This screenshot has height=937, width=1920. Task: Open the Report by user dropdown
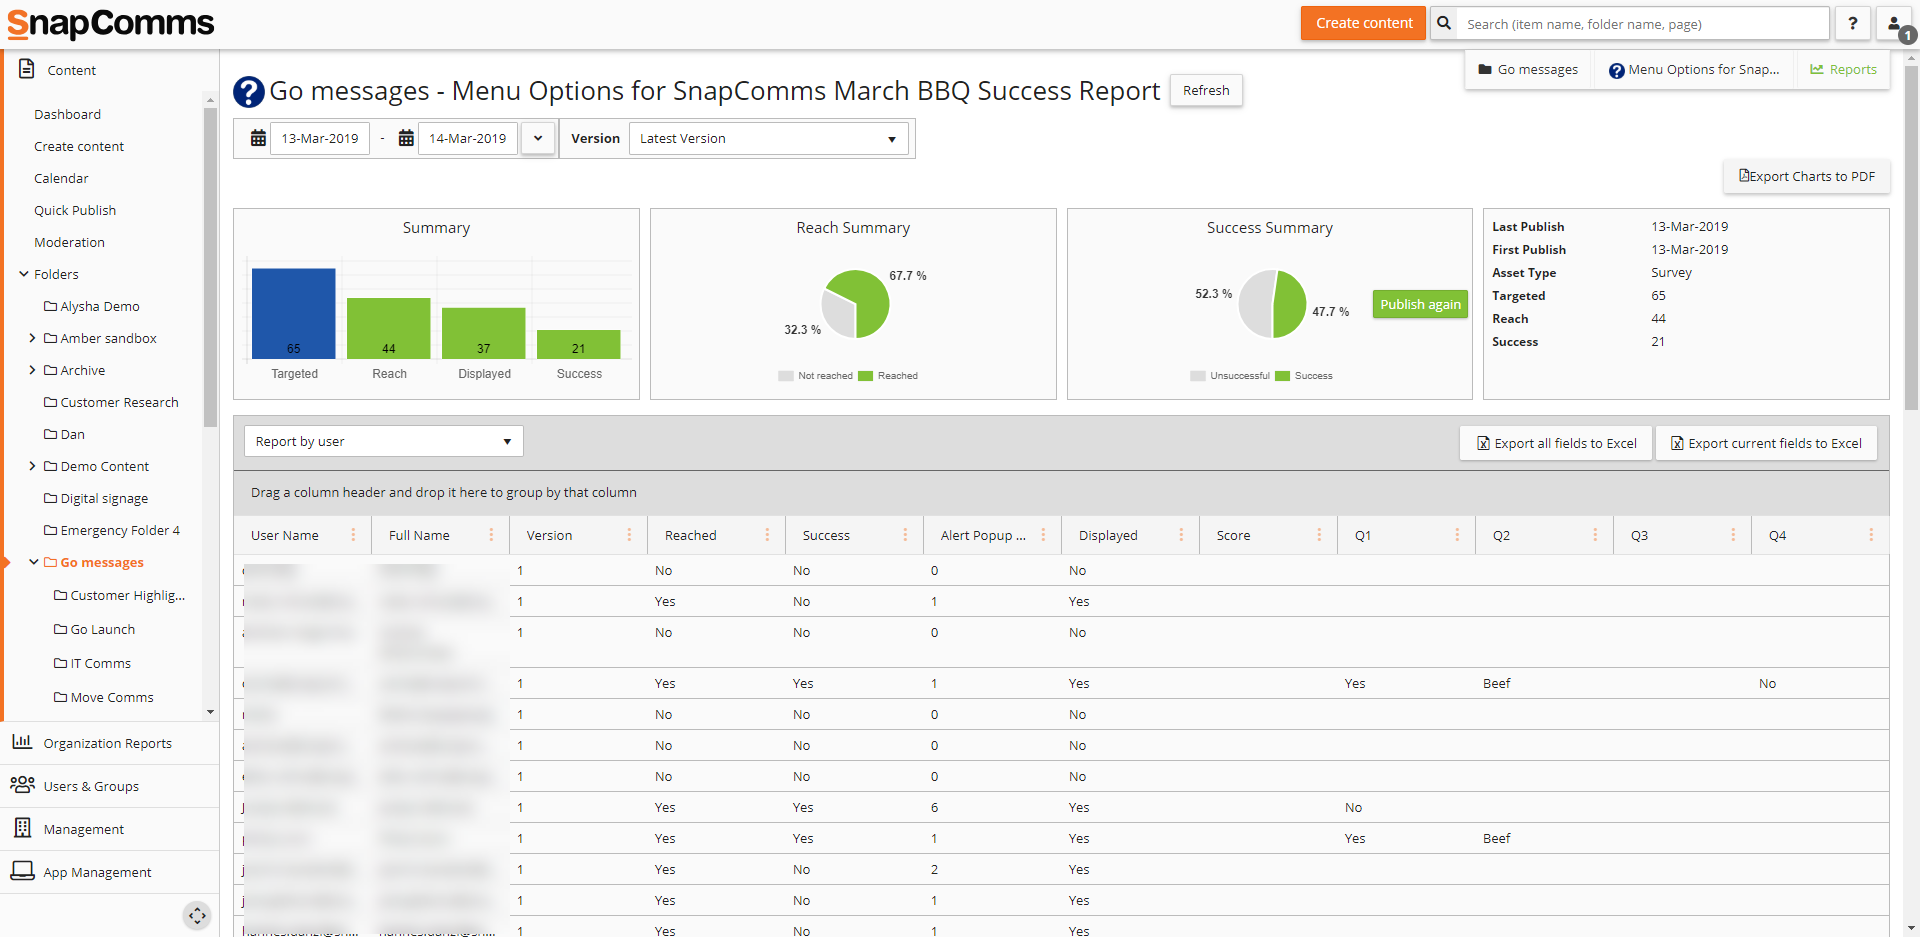383,441
